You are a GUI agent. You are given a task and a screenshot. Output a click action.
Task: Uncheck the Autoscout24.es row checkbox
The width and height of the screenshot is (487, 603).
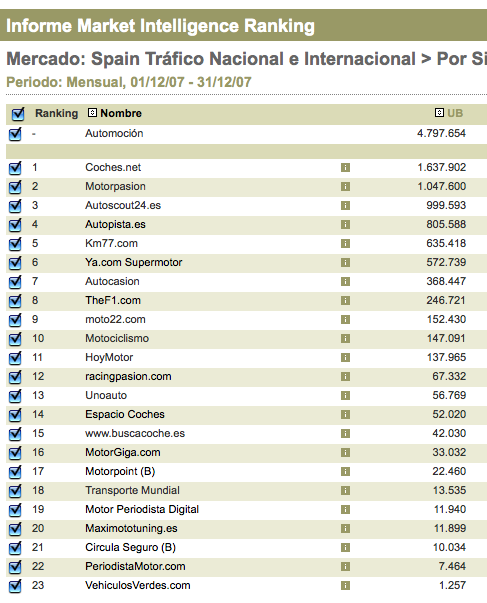15,206
